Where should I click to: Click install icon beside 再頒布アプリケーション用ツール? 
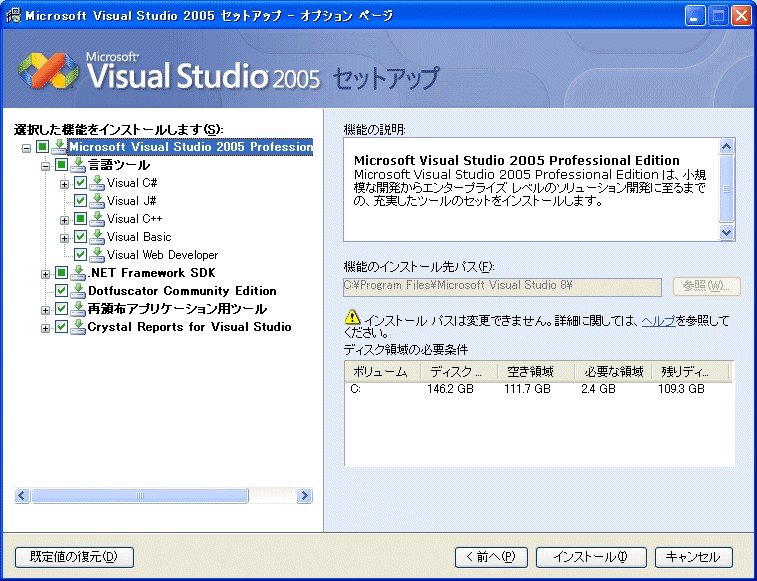click(78, 309)
